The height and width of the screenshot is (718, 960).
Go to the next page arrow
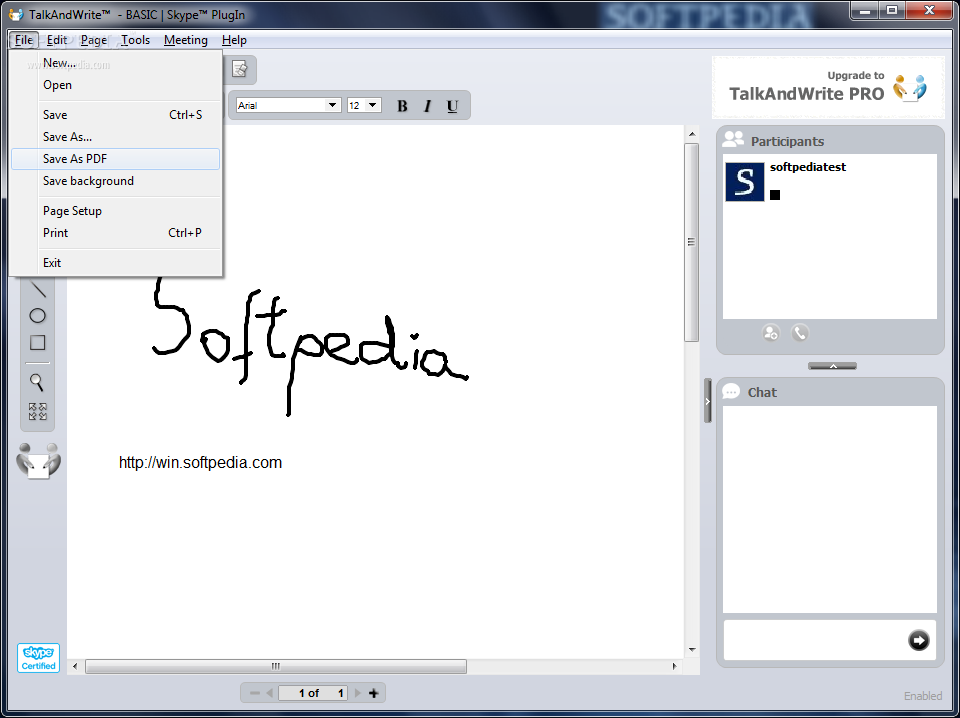(358, 693)
